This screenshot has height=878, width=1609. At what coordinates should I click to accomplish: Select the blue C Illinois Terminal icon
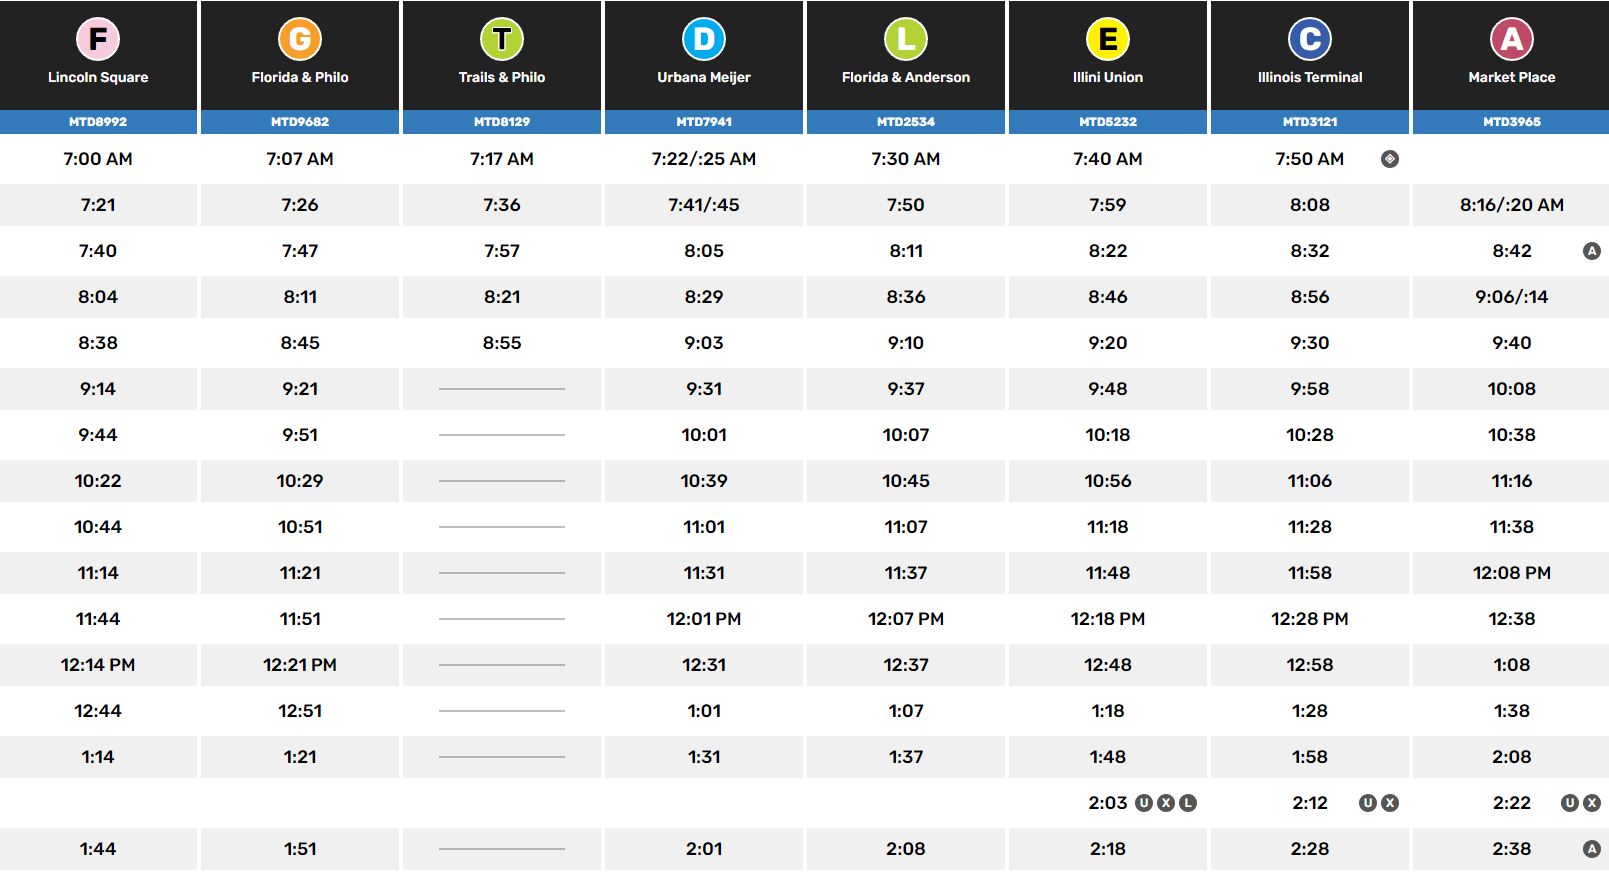pos(1310,40)
